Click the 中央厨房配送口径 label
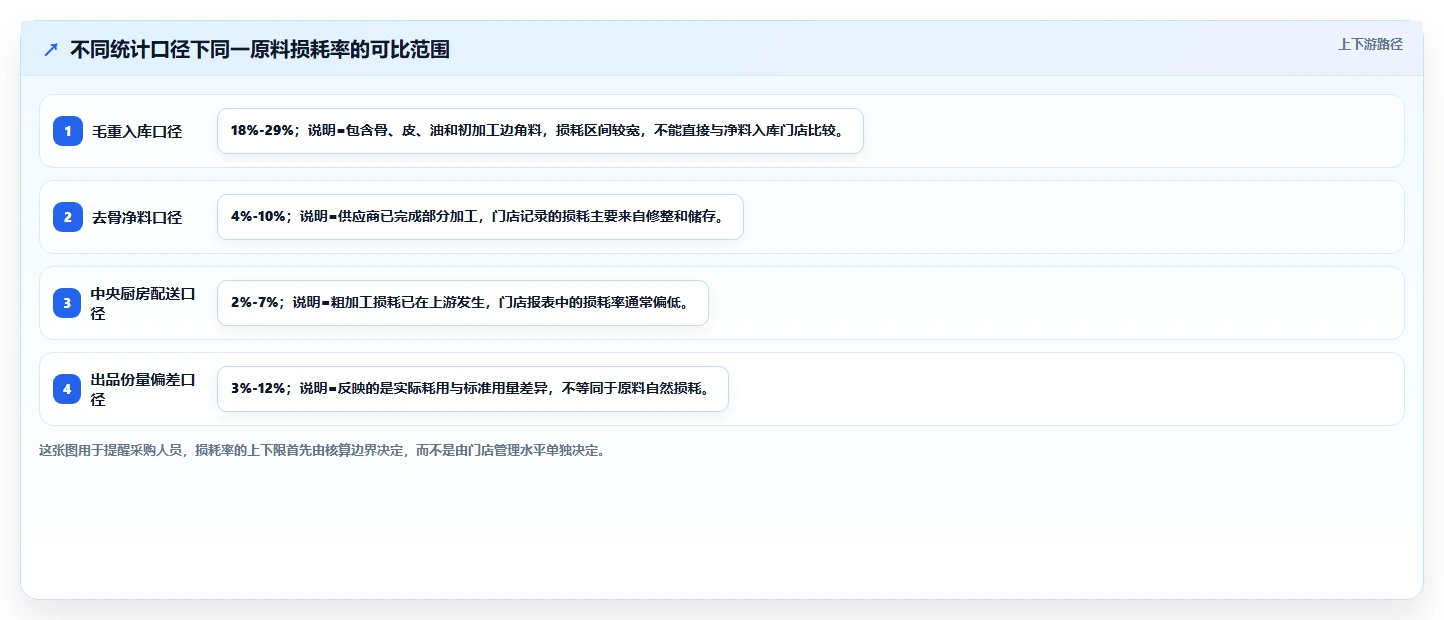1444x620 pixels. point(144,303)
